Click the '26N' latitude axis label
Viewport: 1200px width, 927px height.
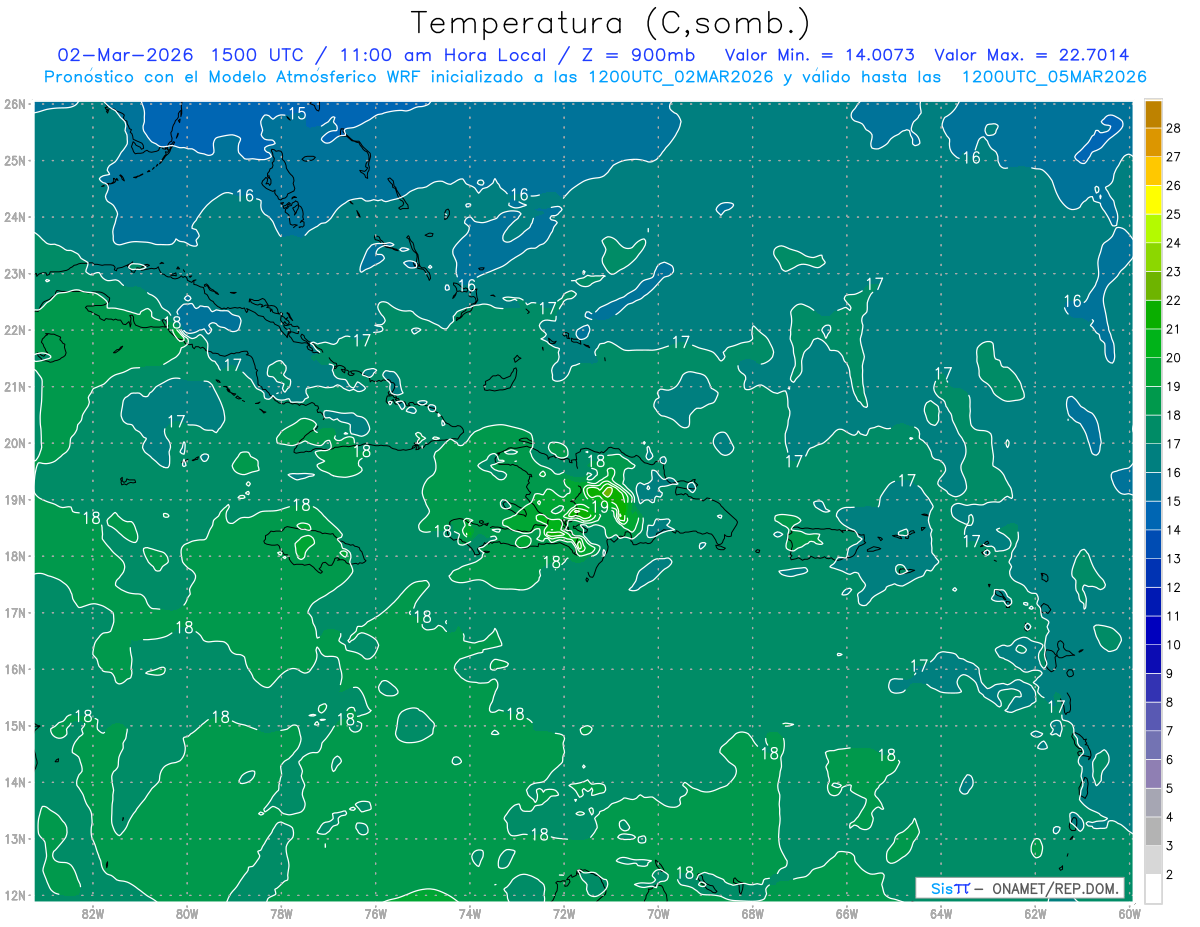(x=14, y=104)
